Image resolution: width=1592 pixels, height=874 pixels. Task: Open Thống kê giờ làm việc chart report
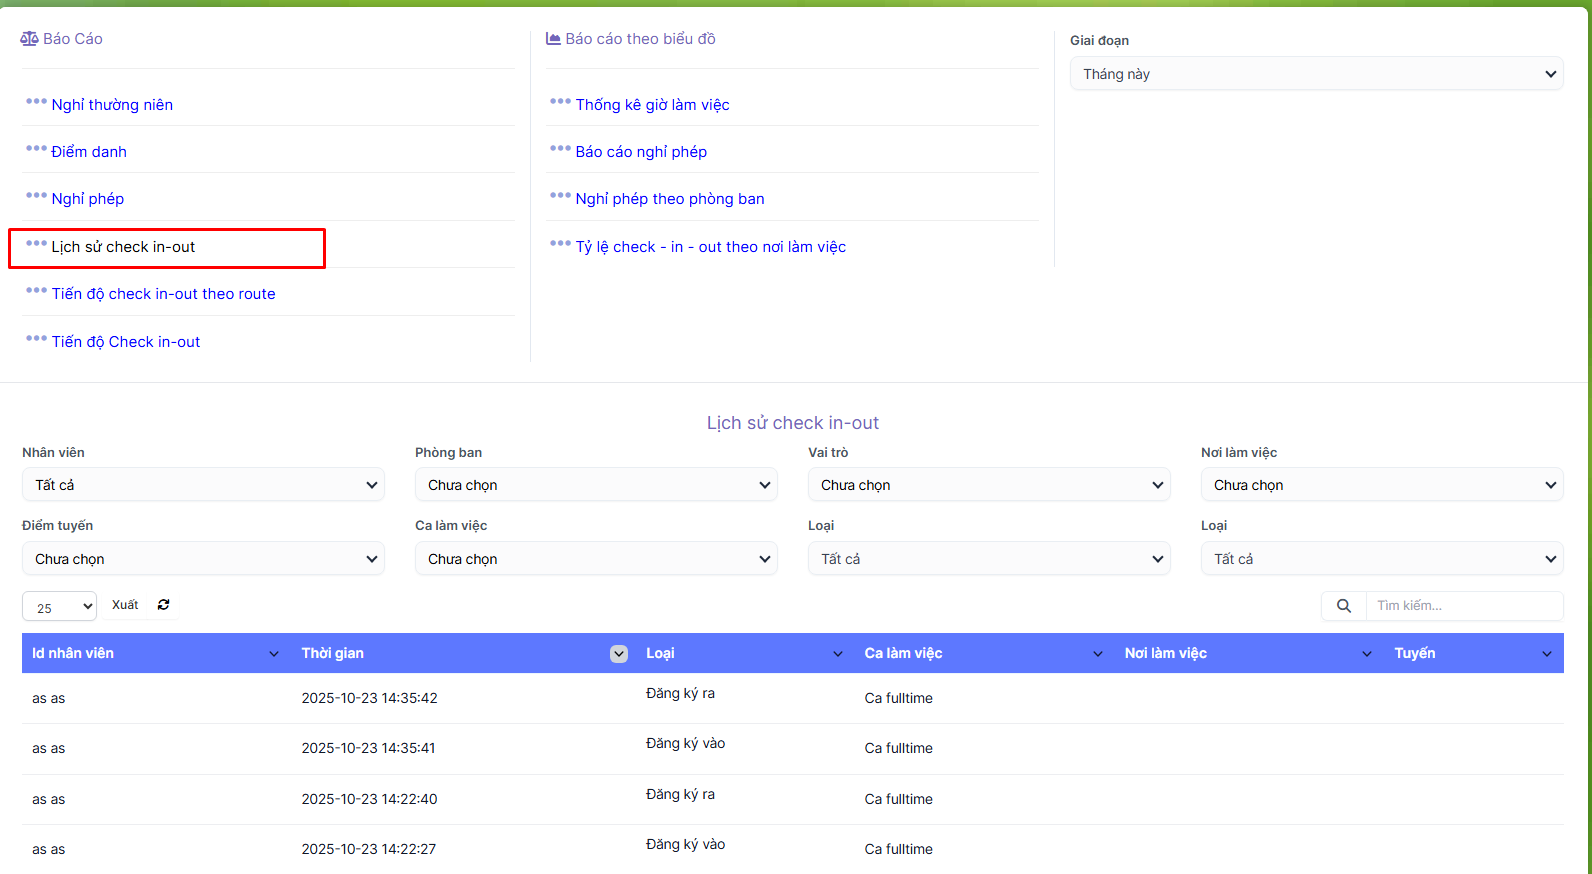click(652, 105)
